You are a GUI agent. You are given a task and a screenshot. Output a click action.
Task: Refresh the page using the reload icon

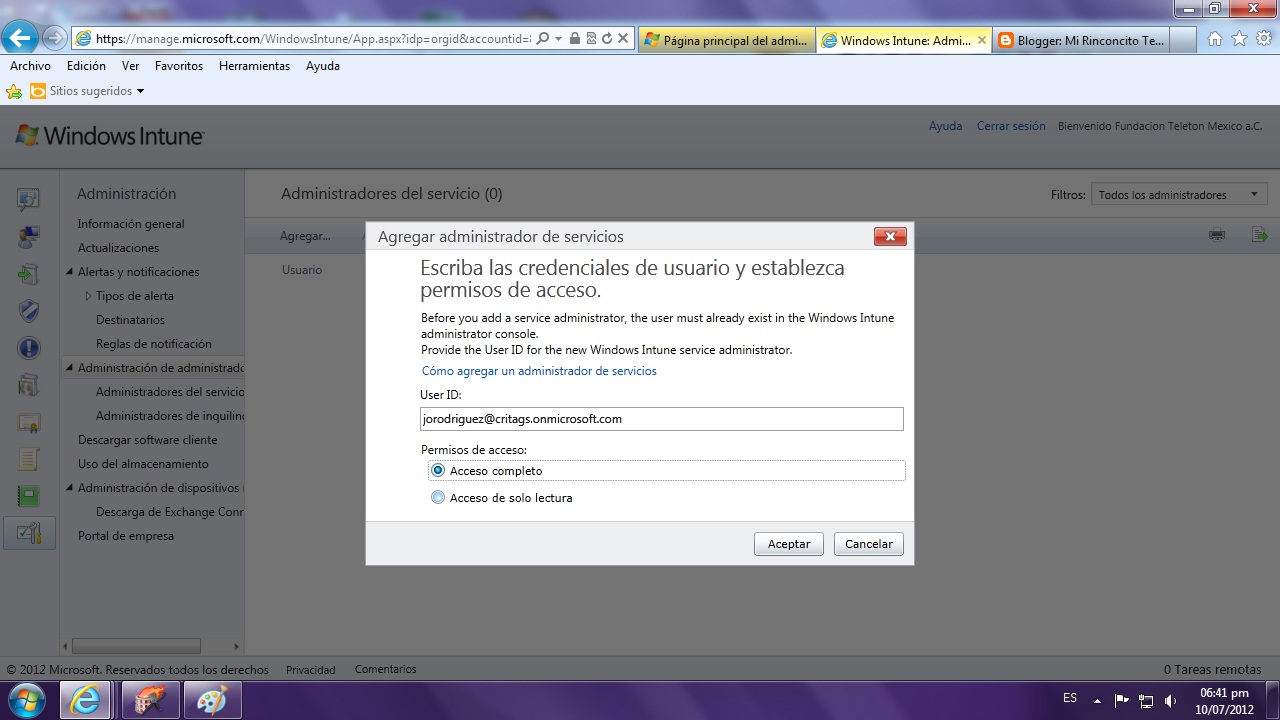pyautogui.click(x=606, y=38)
